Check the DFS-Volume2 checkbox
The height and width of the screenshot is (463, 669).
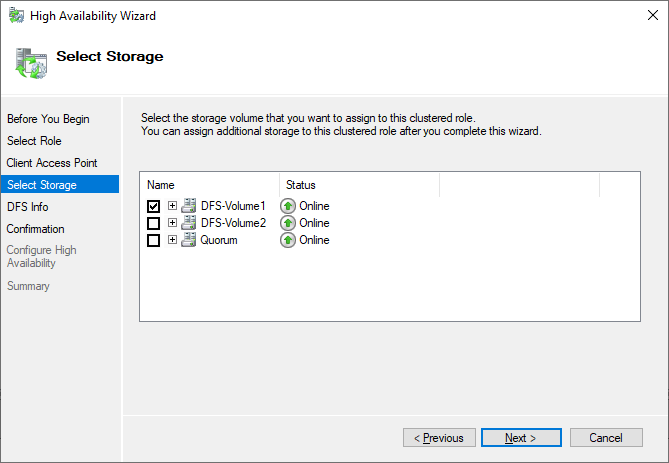click(x=153, y=223)
